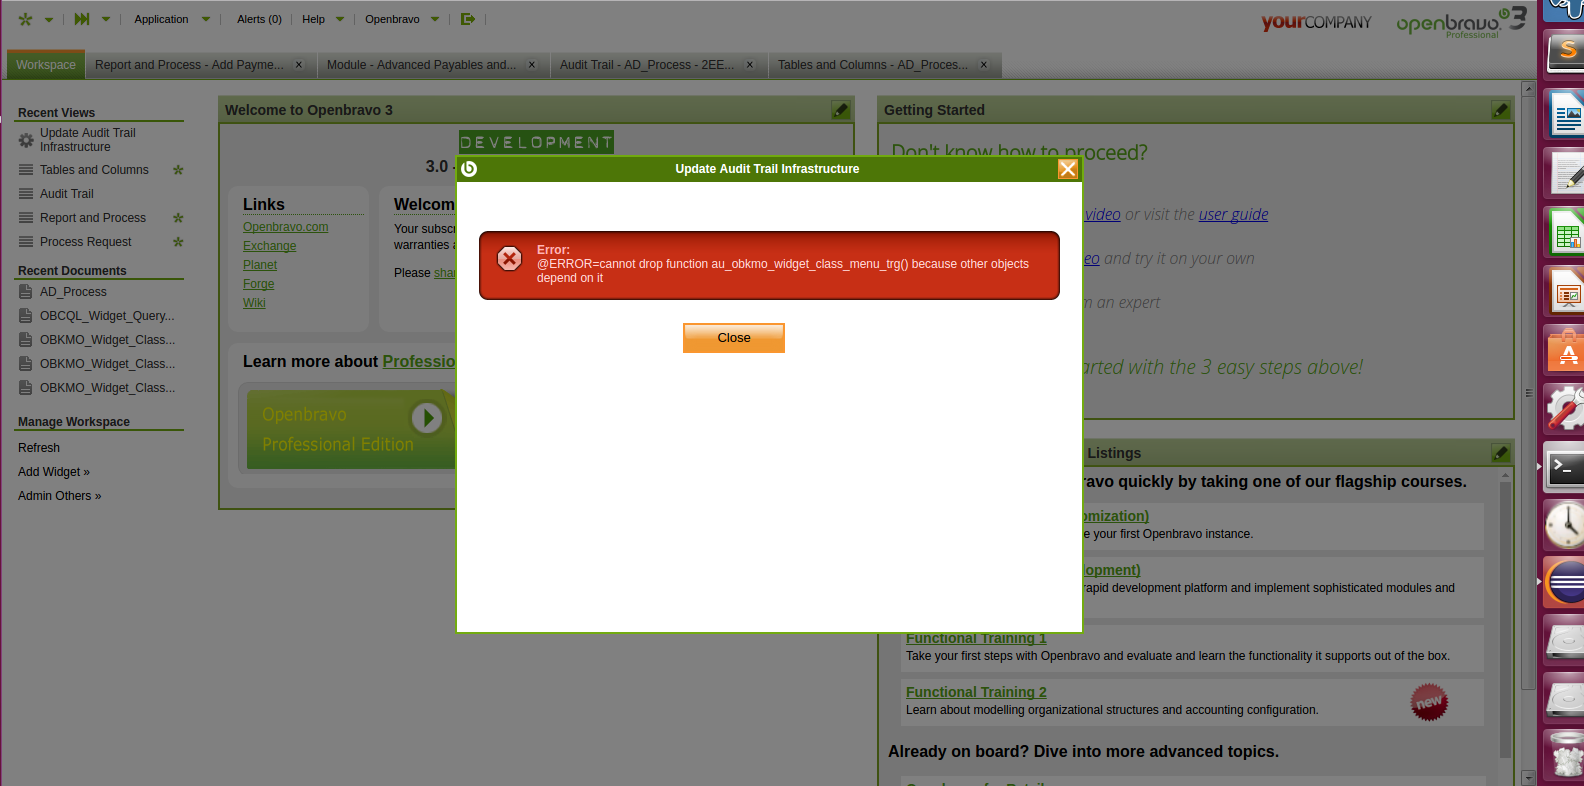Click the favorite asterisk next to Tables and Columns
This screenshot has height=786, width=1584.
178,170
